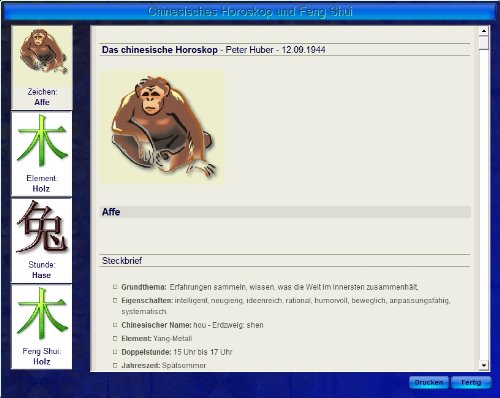
Task: Click the scrollbar up arrow
Action: [484, 31]
